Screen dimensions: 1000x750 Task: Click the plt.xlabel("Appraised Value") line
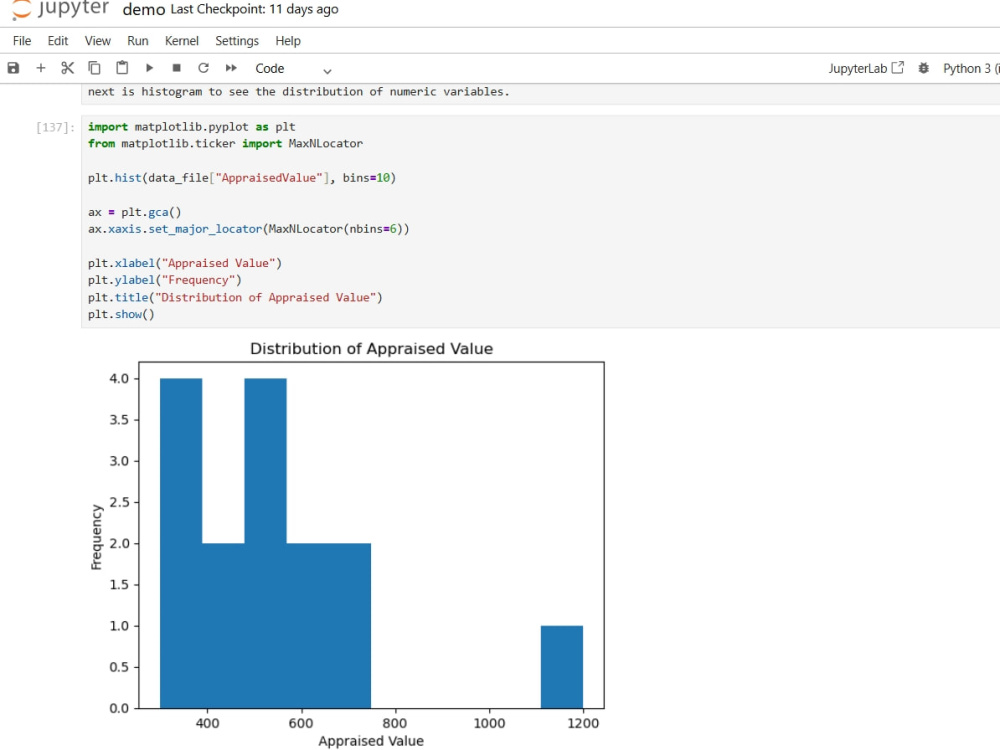coord(184,263)
